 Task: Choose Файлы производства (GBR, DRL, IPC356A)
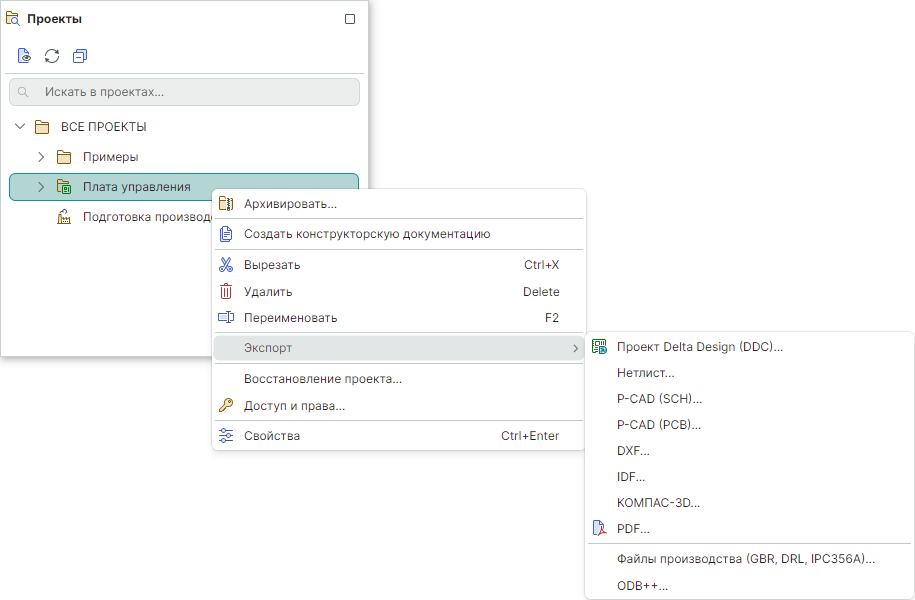pos(745,559)
